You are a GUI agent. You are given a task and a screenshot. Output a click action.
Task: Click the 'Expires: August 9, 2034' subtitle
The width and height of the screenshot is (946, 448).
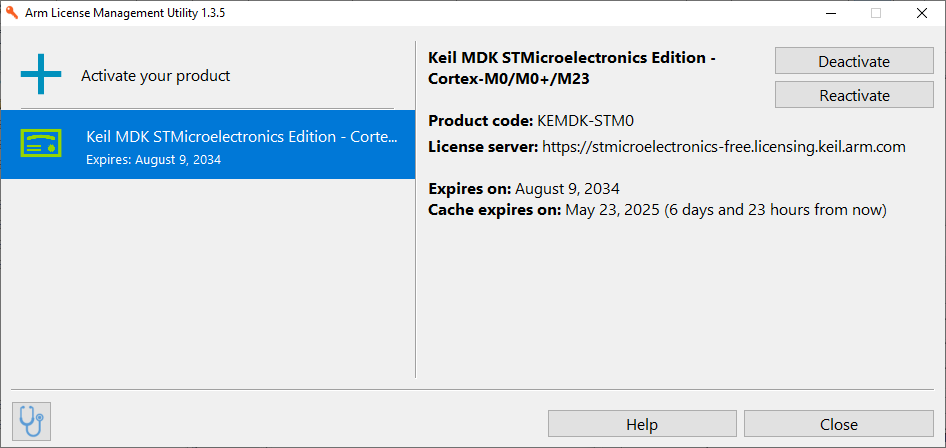click(x=154, y=160)
